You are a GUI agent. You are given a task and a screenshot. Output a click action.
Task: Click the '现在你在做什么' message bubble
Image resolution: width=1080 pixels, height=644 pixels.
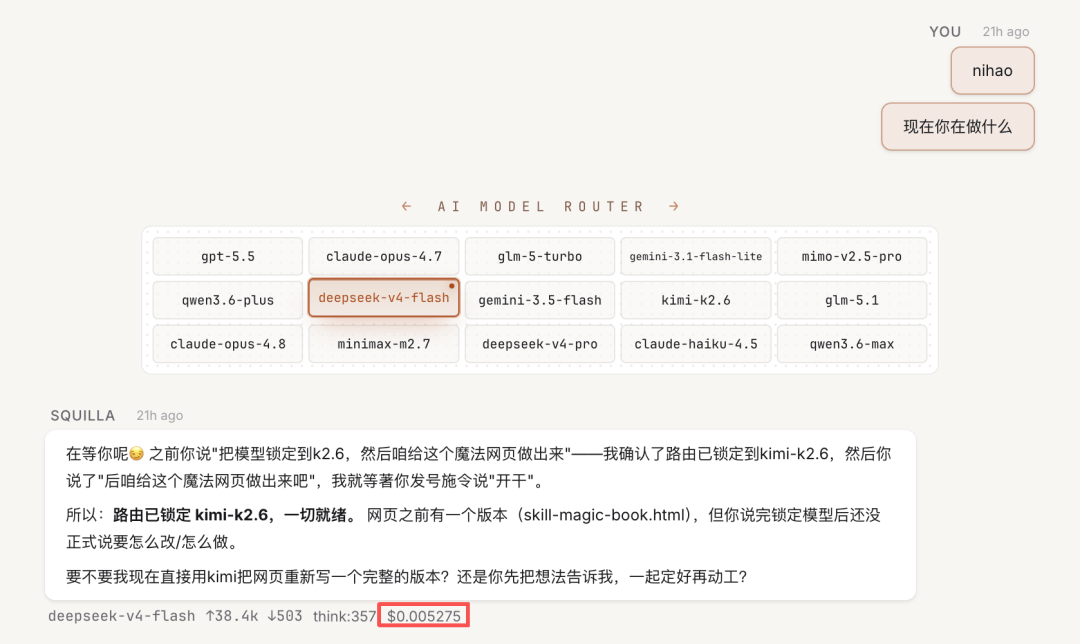957,127
